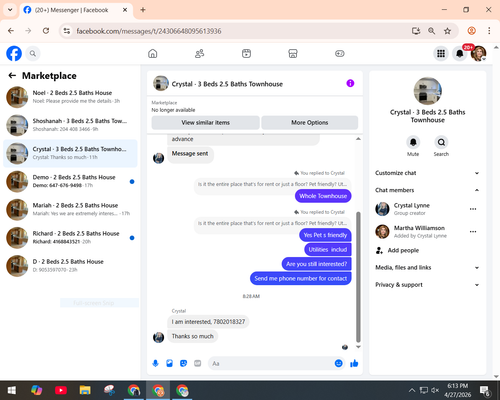This screenshot has width=500, height=400.
Task: Select the Crystal townhouse conversation in list
Action: pyautogui.click(x=70, y=153)
